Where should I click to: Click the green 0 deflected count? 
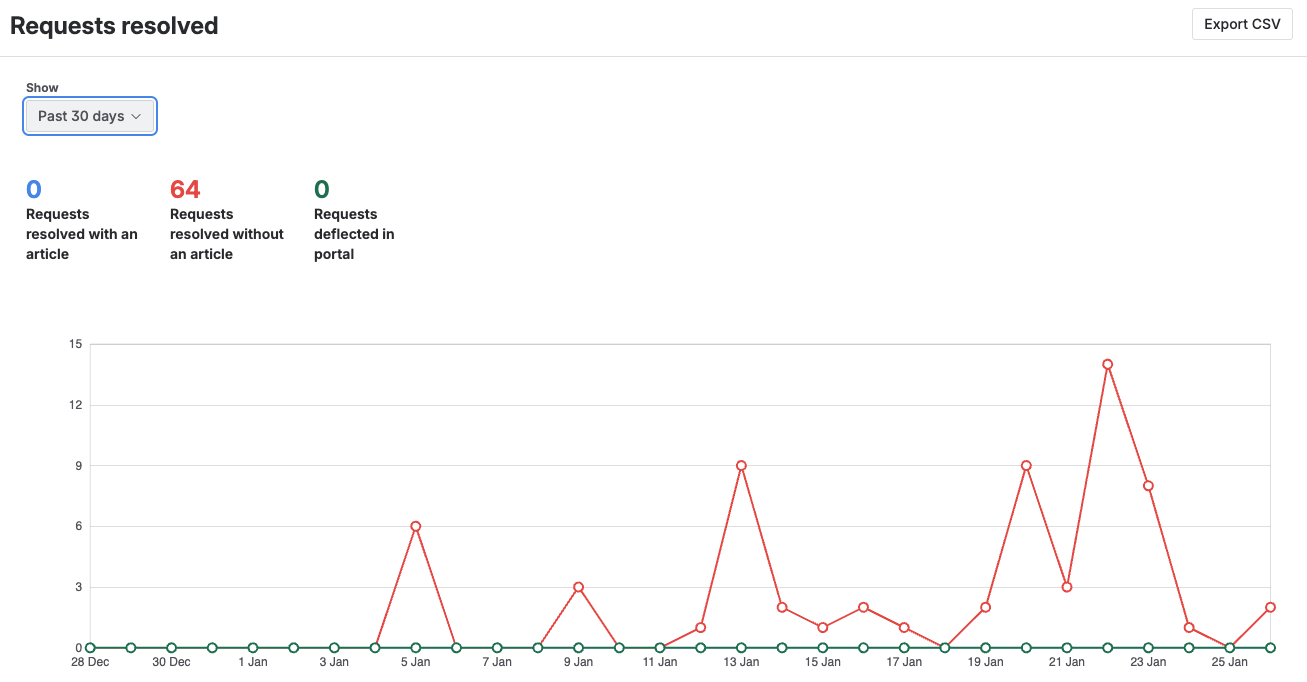(x=321, y=189)
